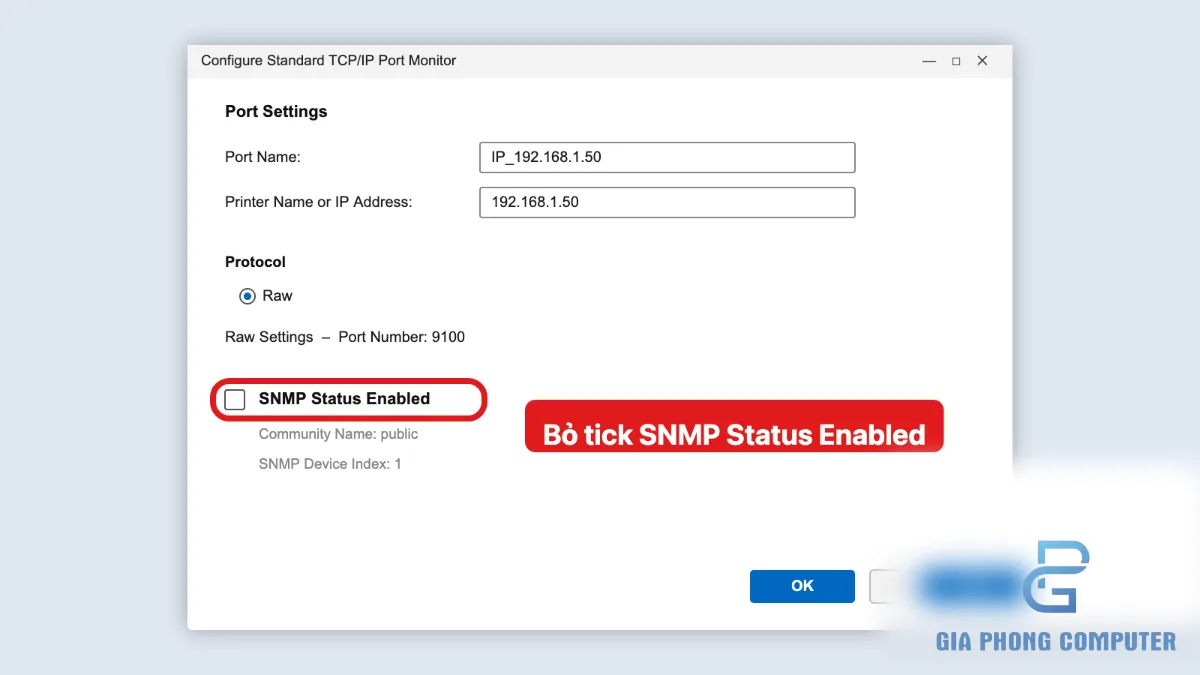Confirm settings with the OK button
The height and width of the screenshot is (675, 1200).
click(x=802, y=586)
